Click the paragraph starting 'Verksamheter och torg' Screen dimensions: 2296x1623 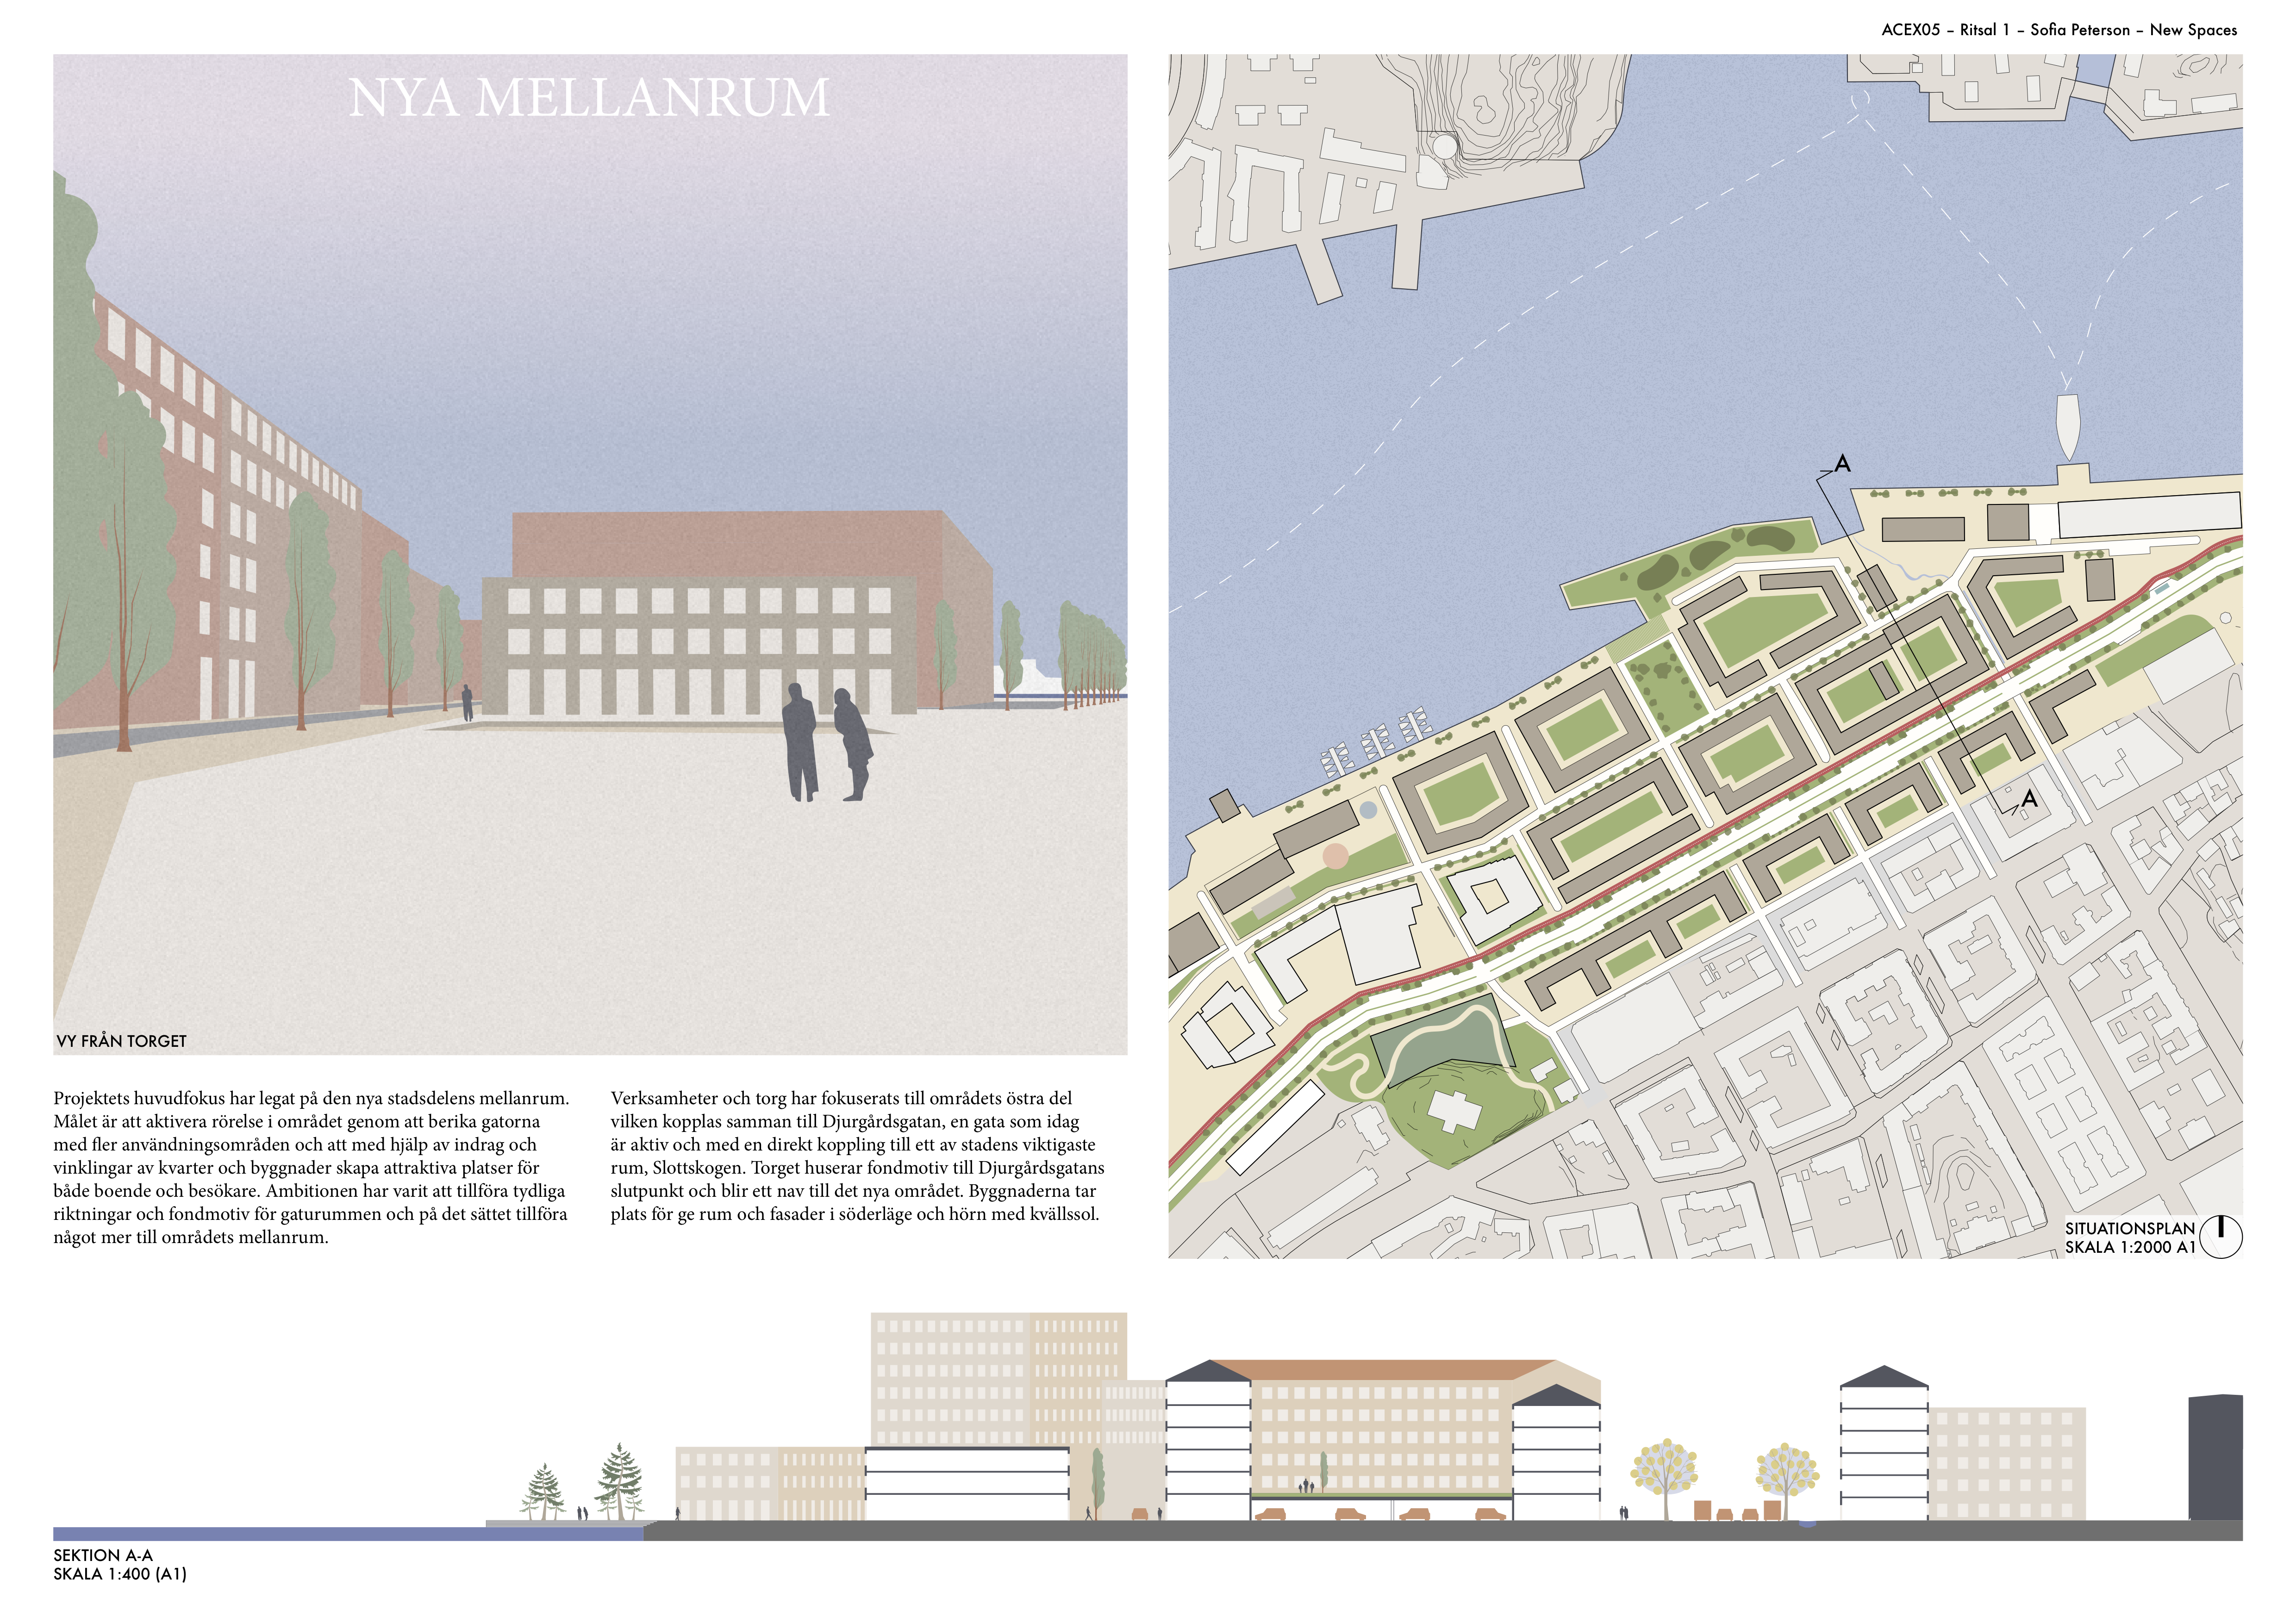coord(858,1156)
